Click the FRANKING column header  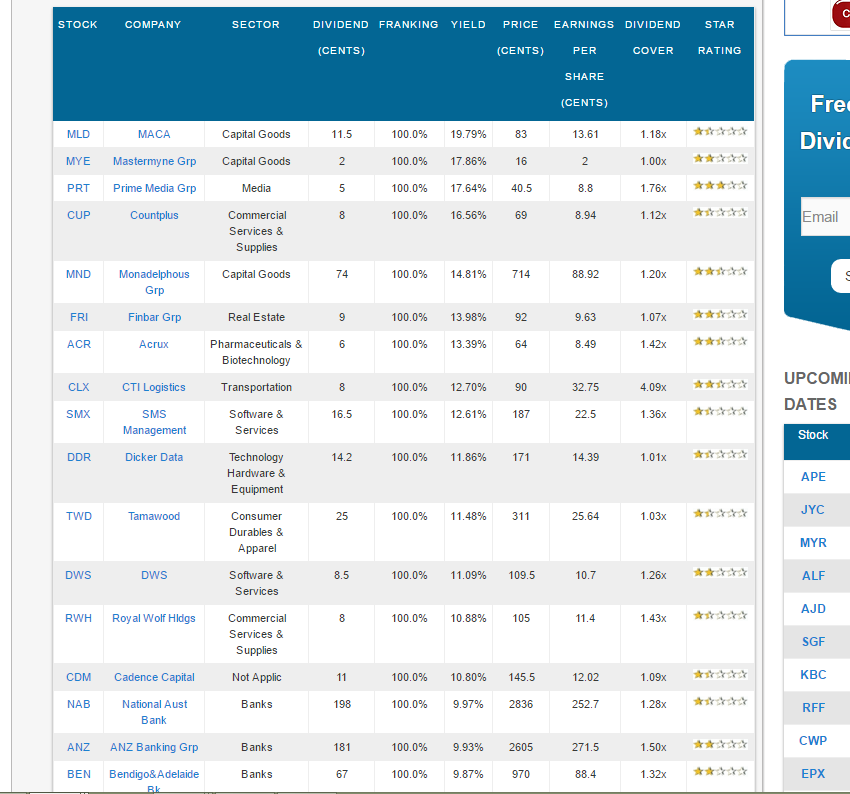pos(409,24)
